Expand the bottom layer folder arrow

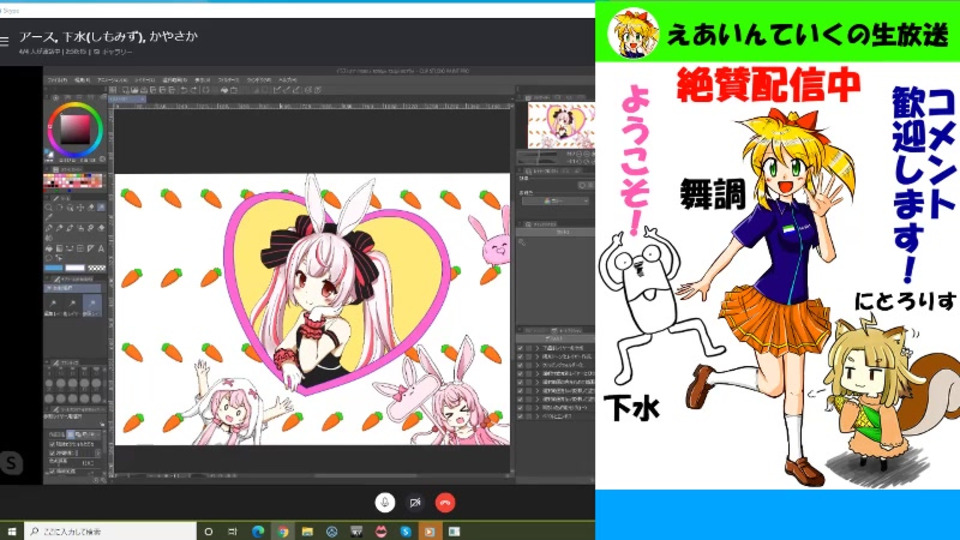pyautogui.click(x=538, y=416)
